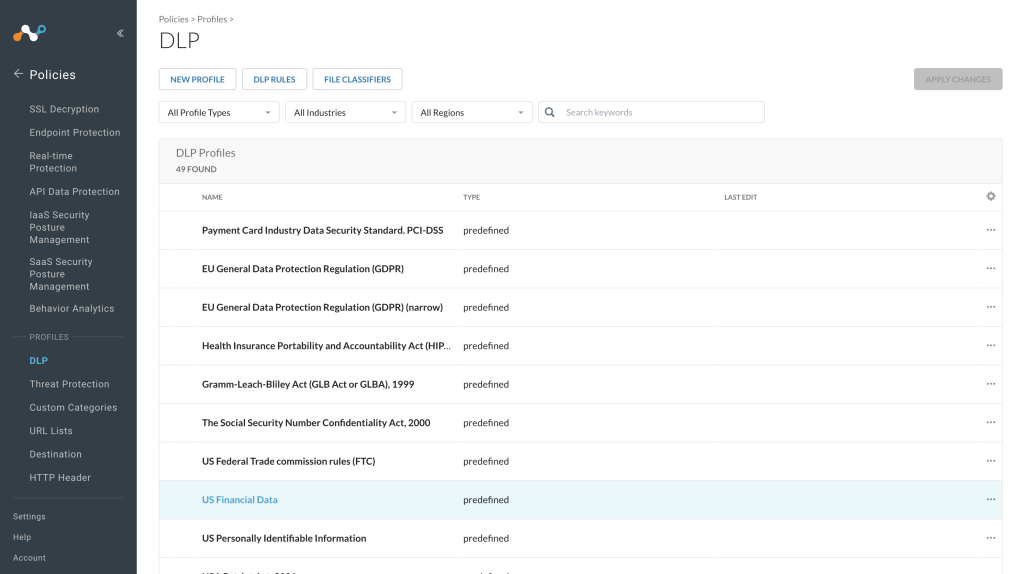This screenshot has height=574, width=1024.
Task: Click the Netskope logo icon
Action: [29, 33]
